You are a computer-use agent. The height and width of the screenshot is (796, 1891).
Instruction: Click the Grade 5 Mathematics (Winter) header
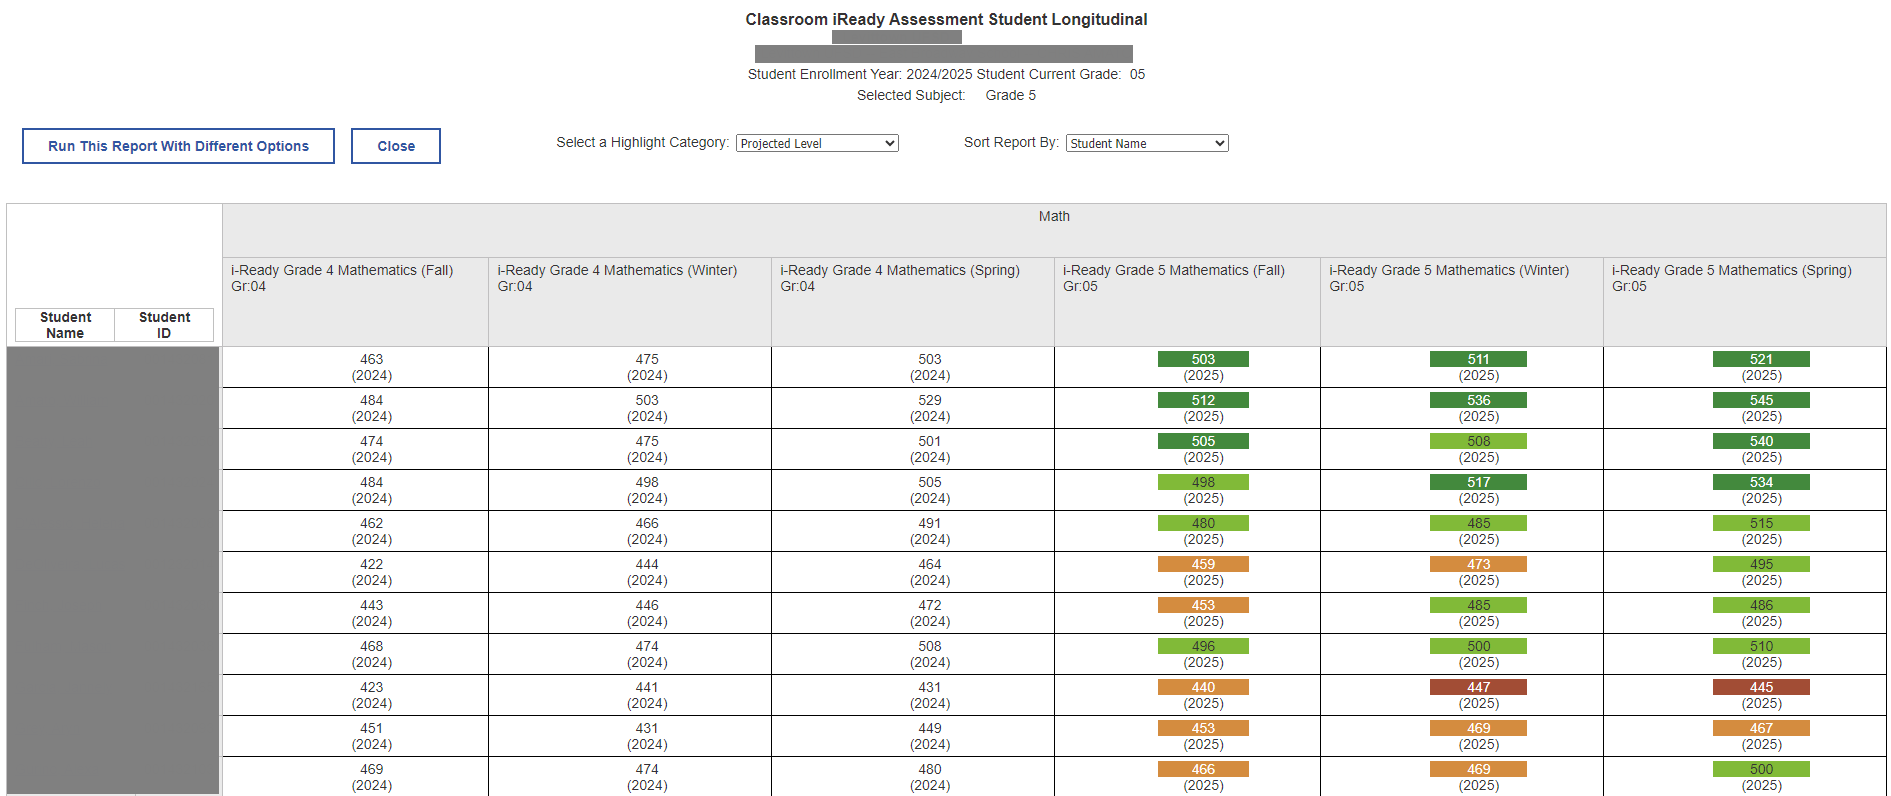[1462, 302]
